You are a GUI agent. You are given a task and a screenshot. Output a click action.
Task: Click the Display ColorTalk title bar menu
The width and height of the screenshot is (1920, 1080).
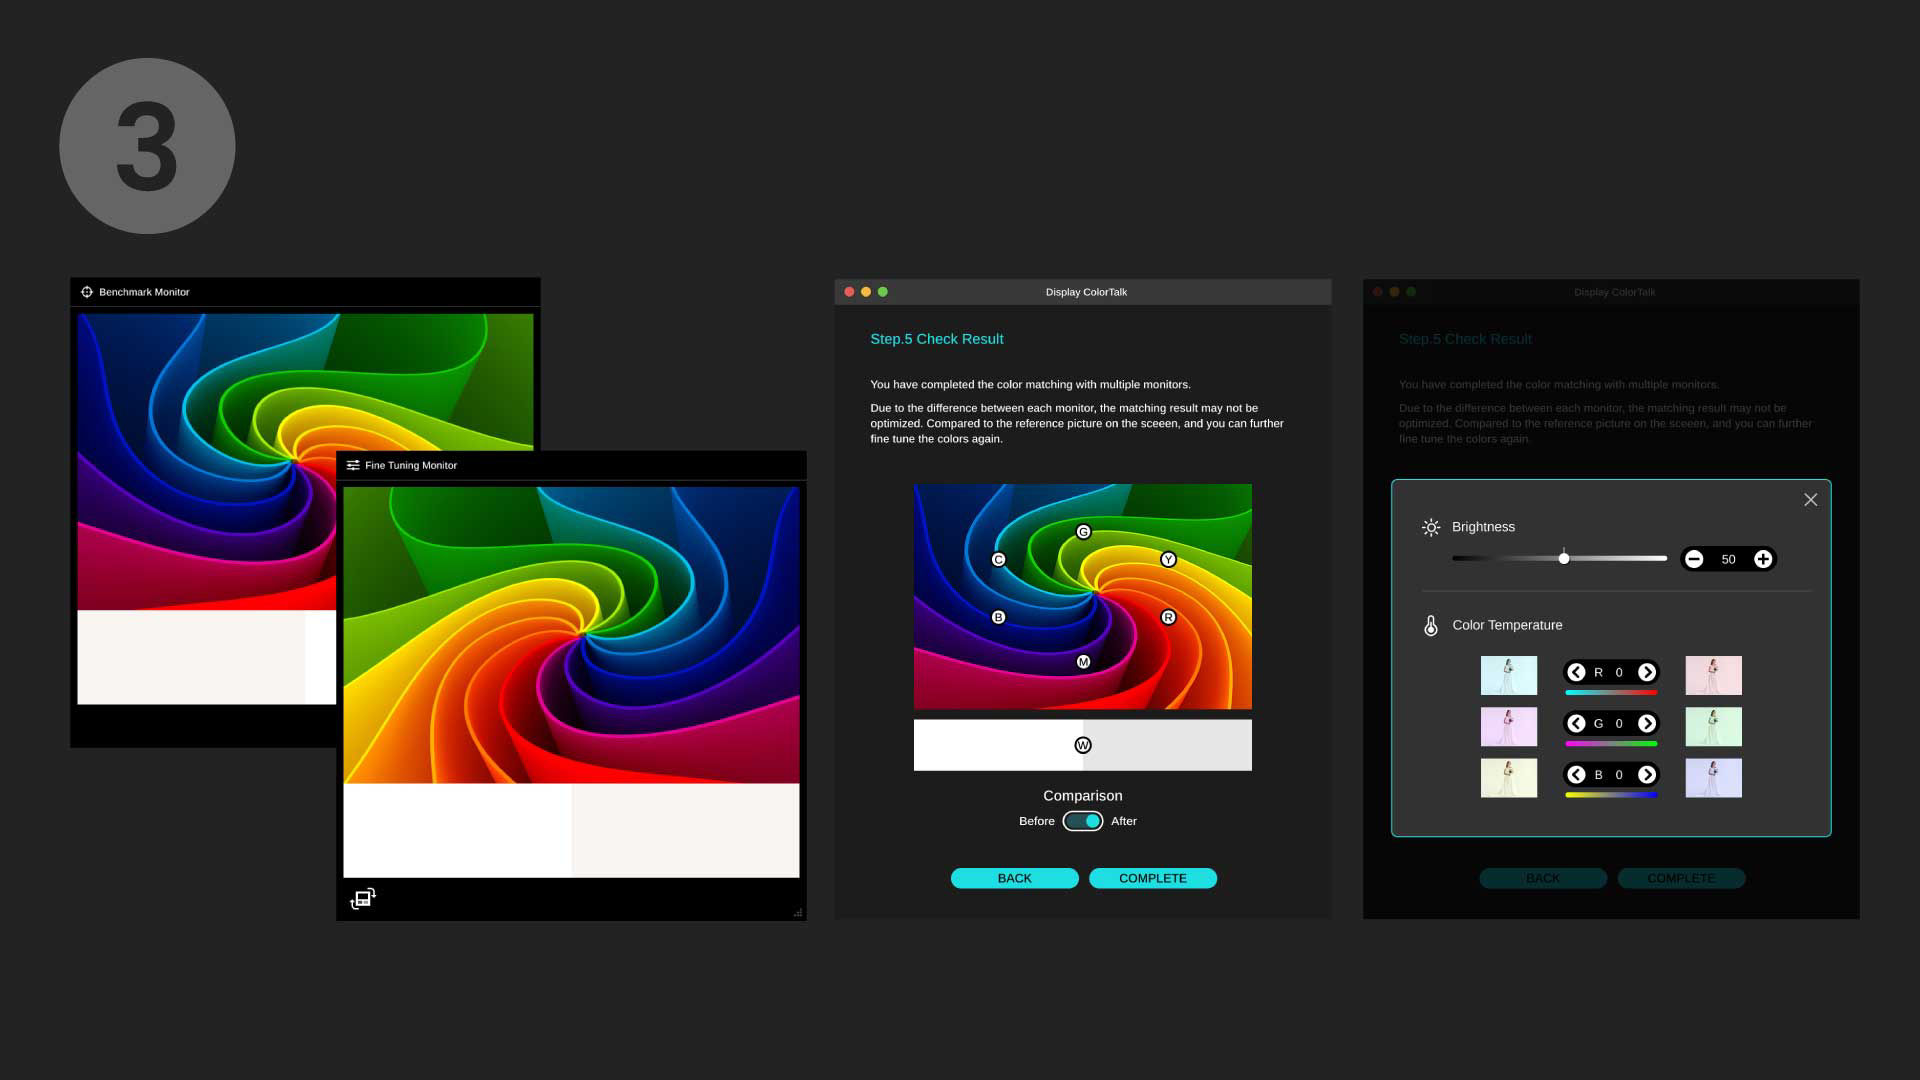[1084, 291]
